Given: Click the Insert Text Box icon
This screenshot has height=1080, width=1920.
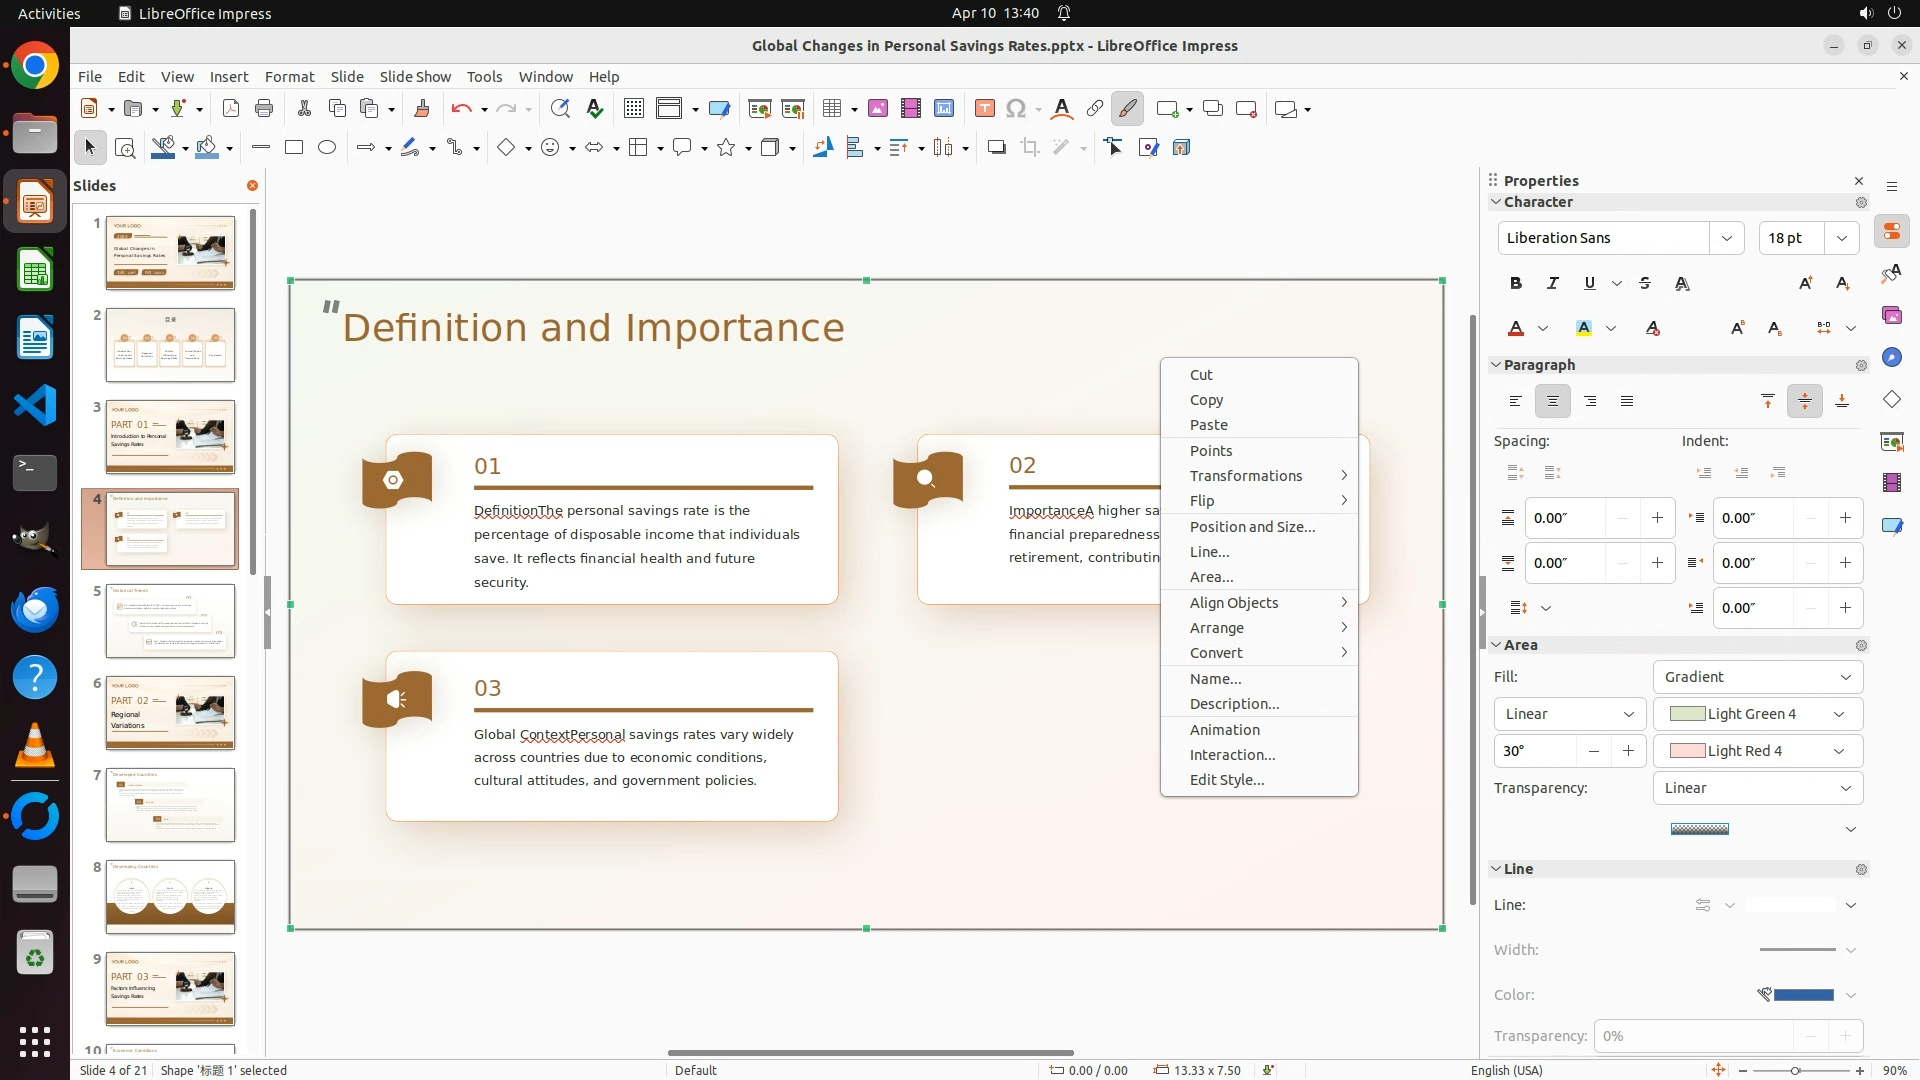Looking at the screenshot, I should 984,109.
